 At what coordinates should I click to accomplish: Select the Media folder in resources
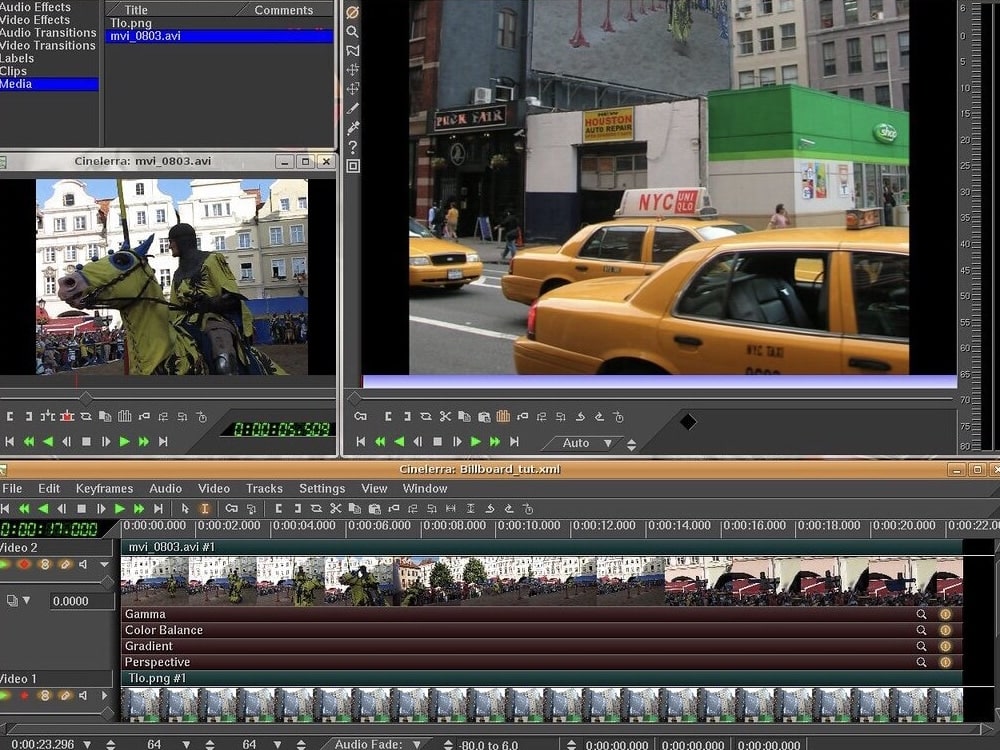(x=49, y=84)
